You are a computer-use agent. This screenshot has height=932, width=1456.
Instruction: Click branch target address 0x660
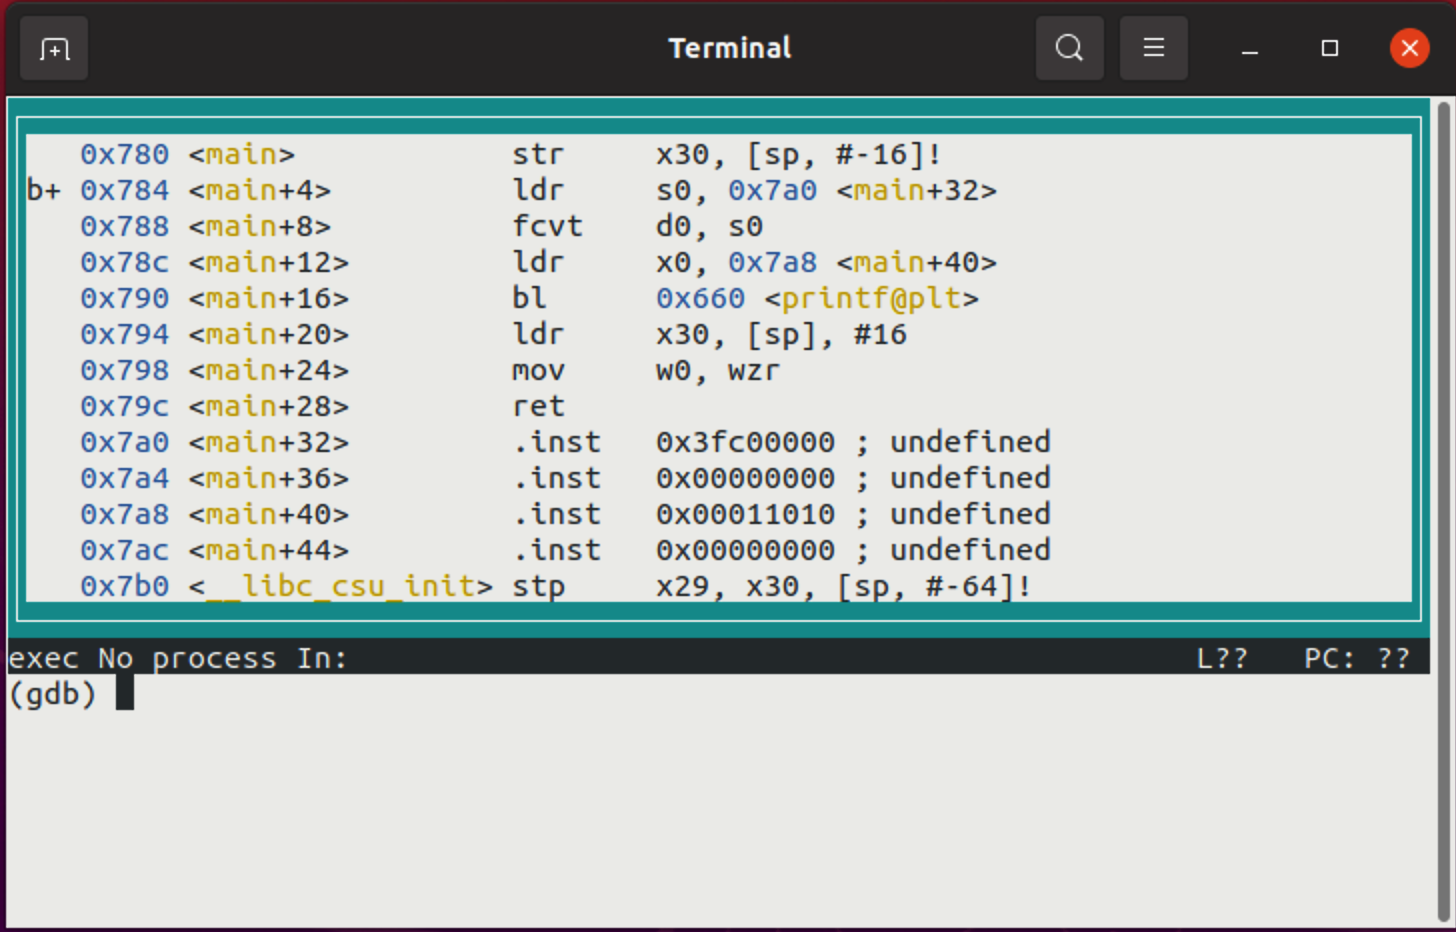click(700, 298)
